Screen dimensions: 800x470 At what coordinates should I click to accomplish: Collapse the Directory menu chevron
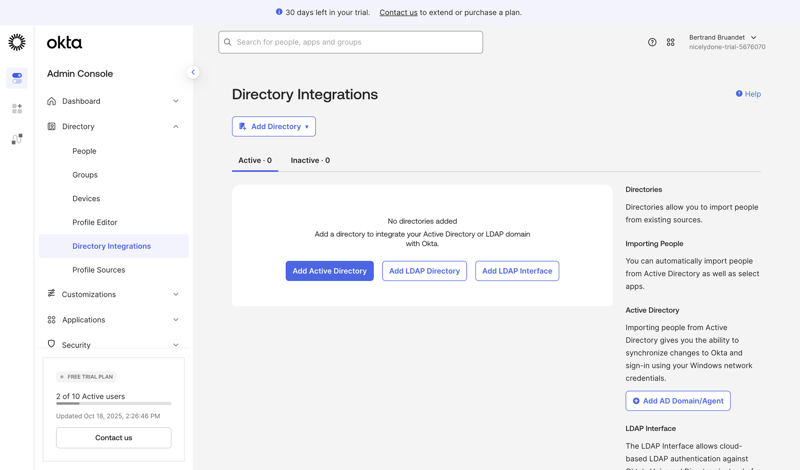click(176, 127)
